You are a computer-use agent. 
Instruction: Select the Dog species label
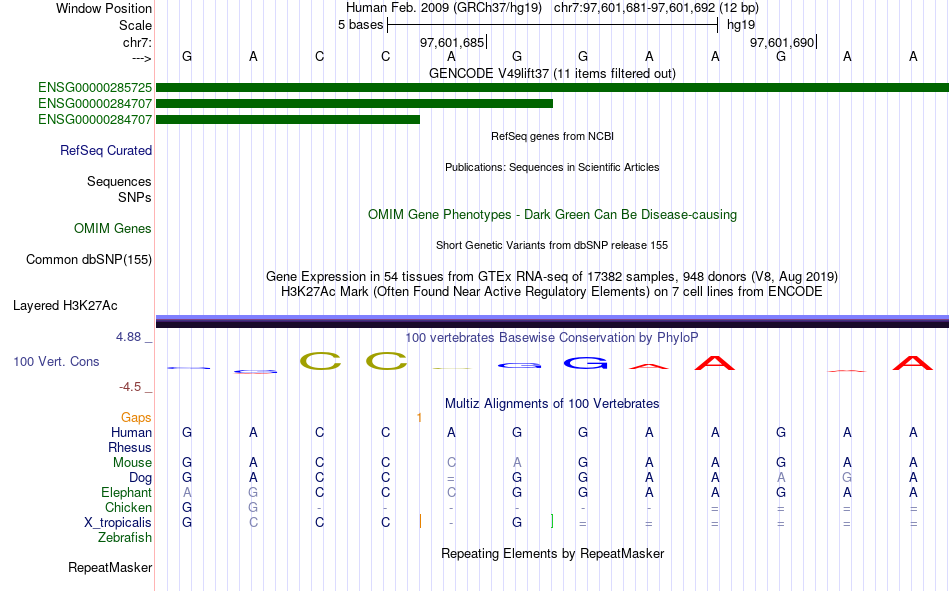pyautogui.click(x=140, y=478)
